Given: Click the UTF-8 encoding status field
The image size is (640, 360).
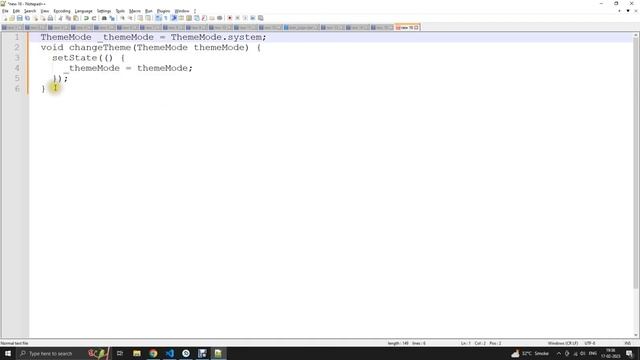Looking at the screenshot, I should click(590, 343).
